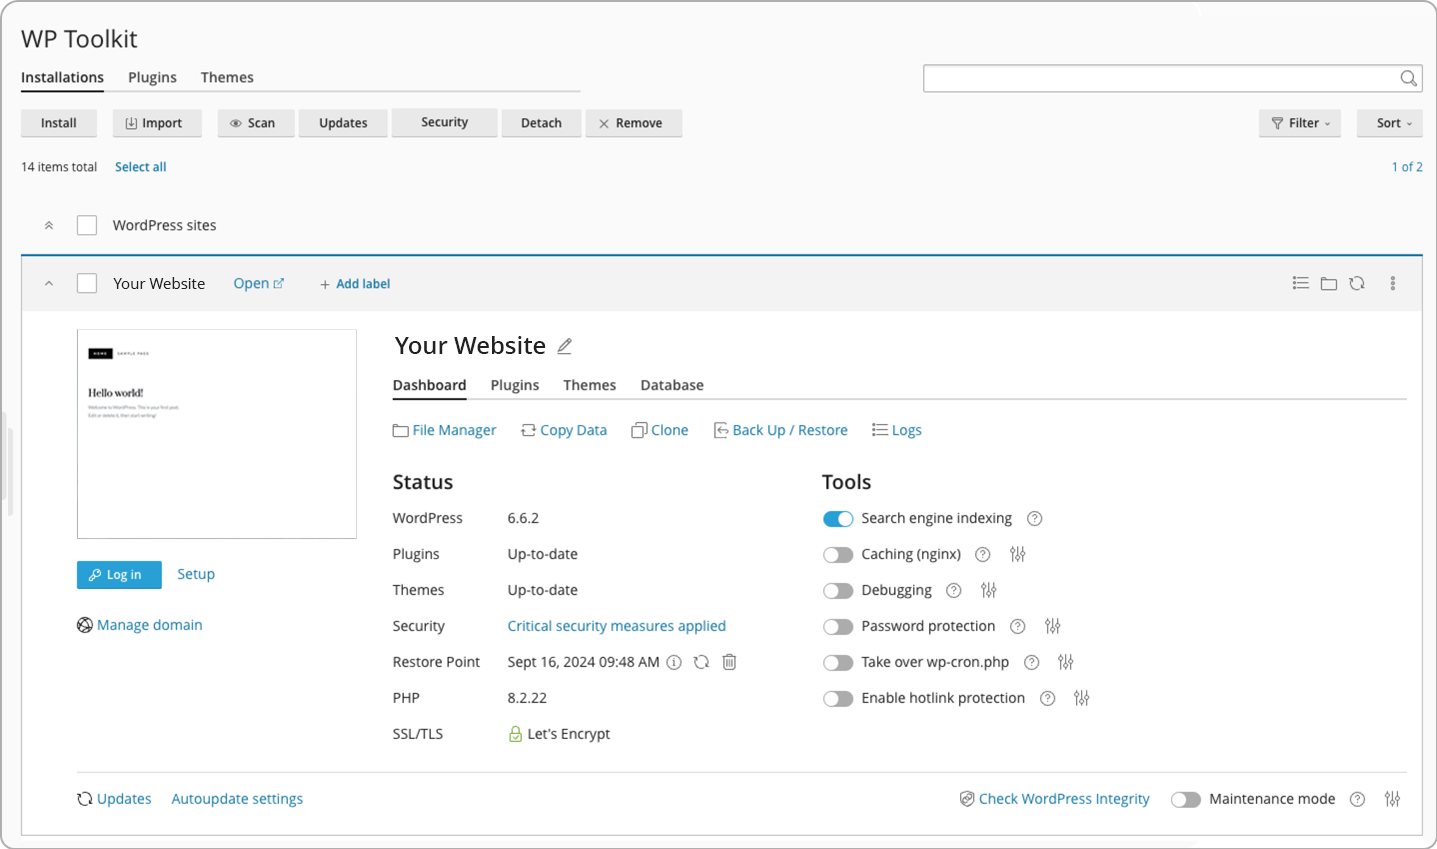This screenshot has width=1437, height=849.
Task: Enable hotlink protection toggle
Action: pyautogui.click(x=838, y=699)
